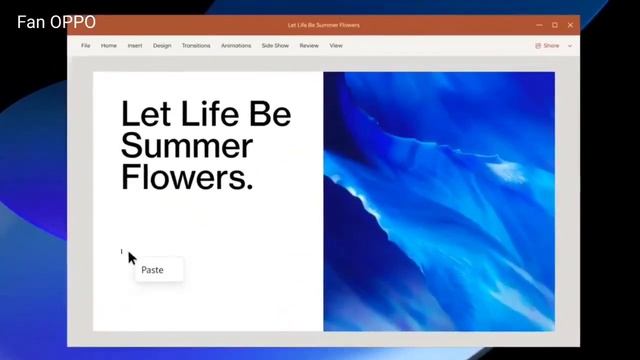Switch to the Review tab

(309, 46)
